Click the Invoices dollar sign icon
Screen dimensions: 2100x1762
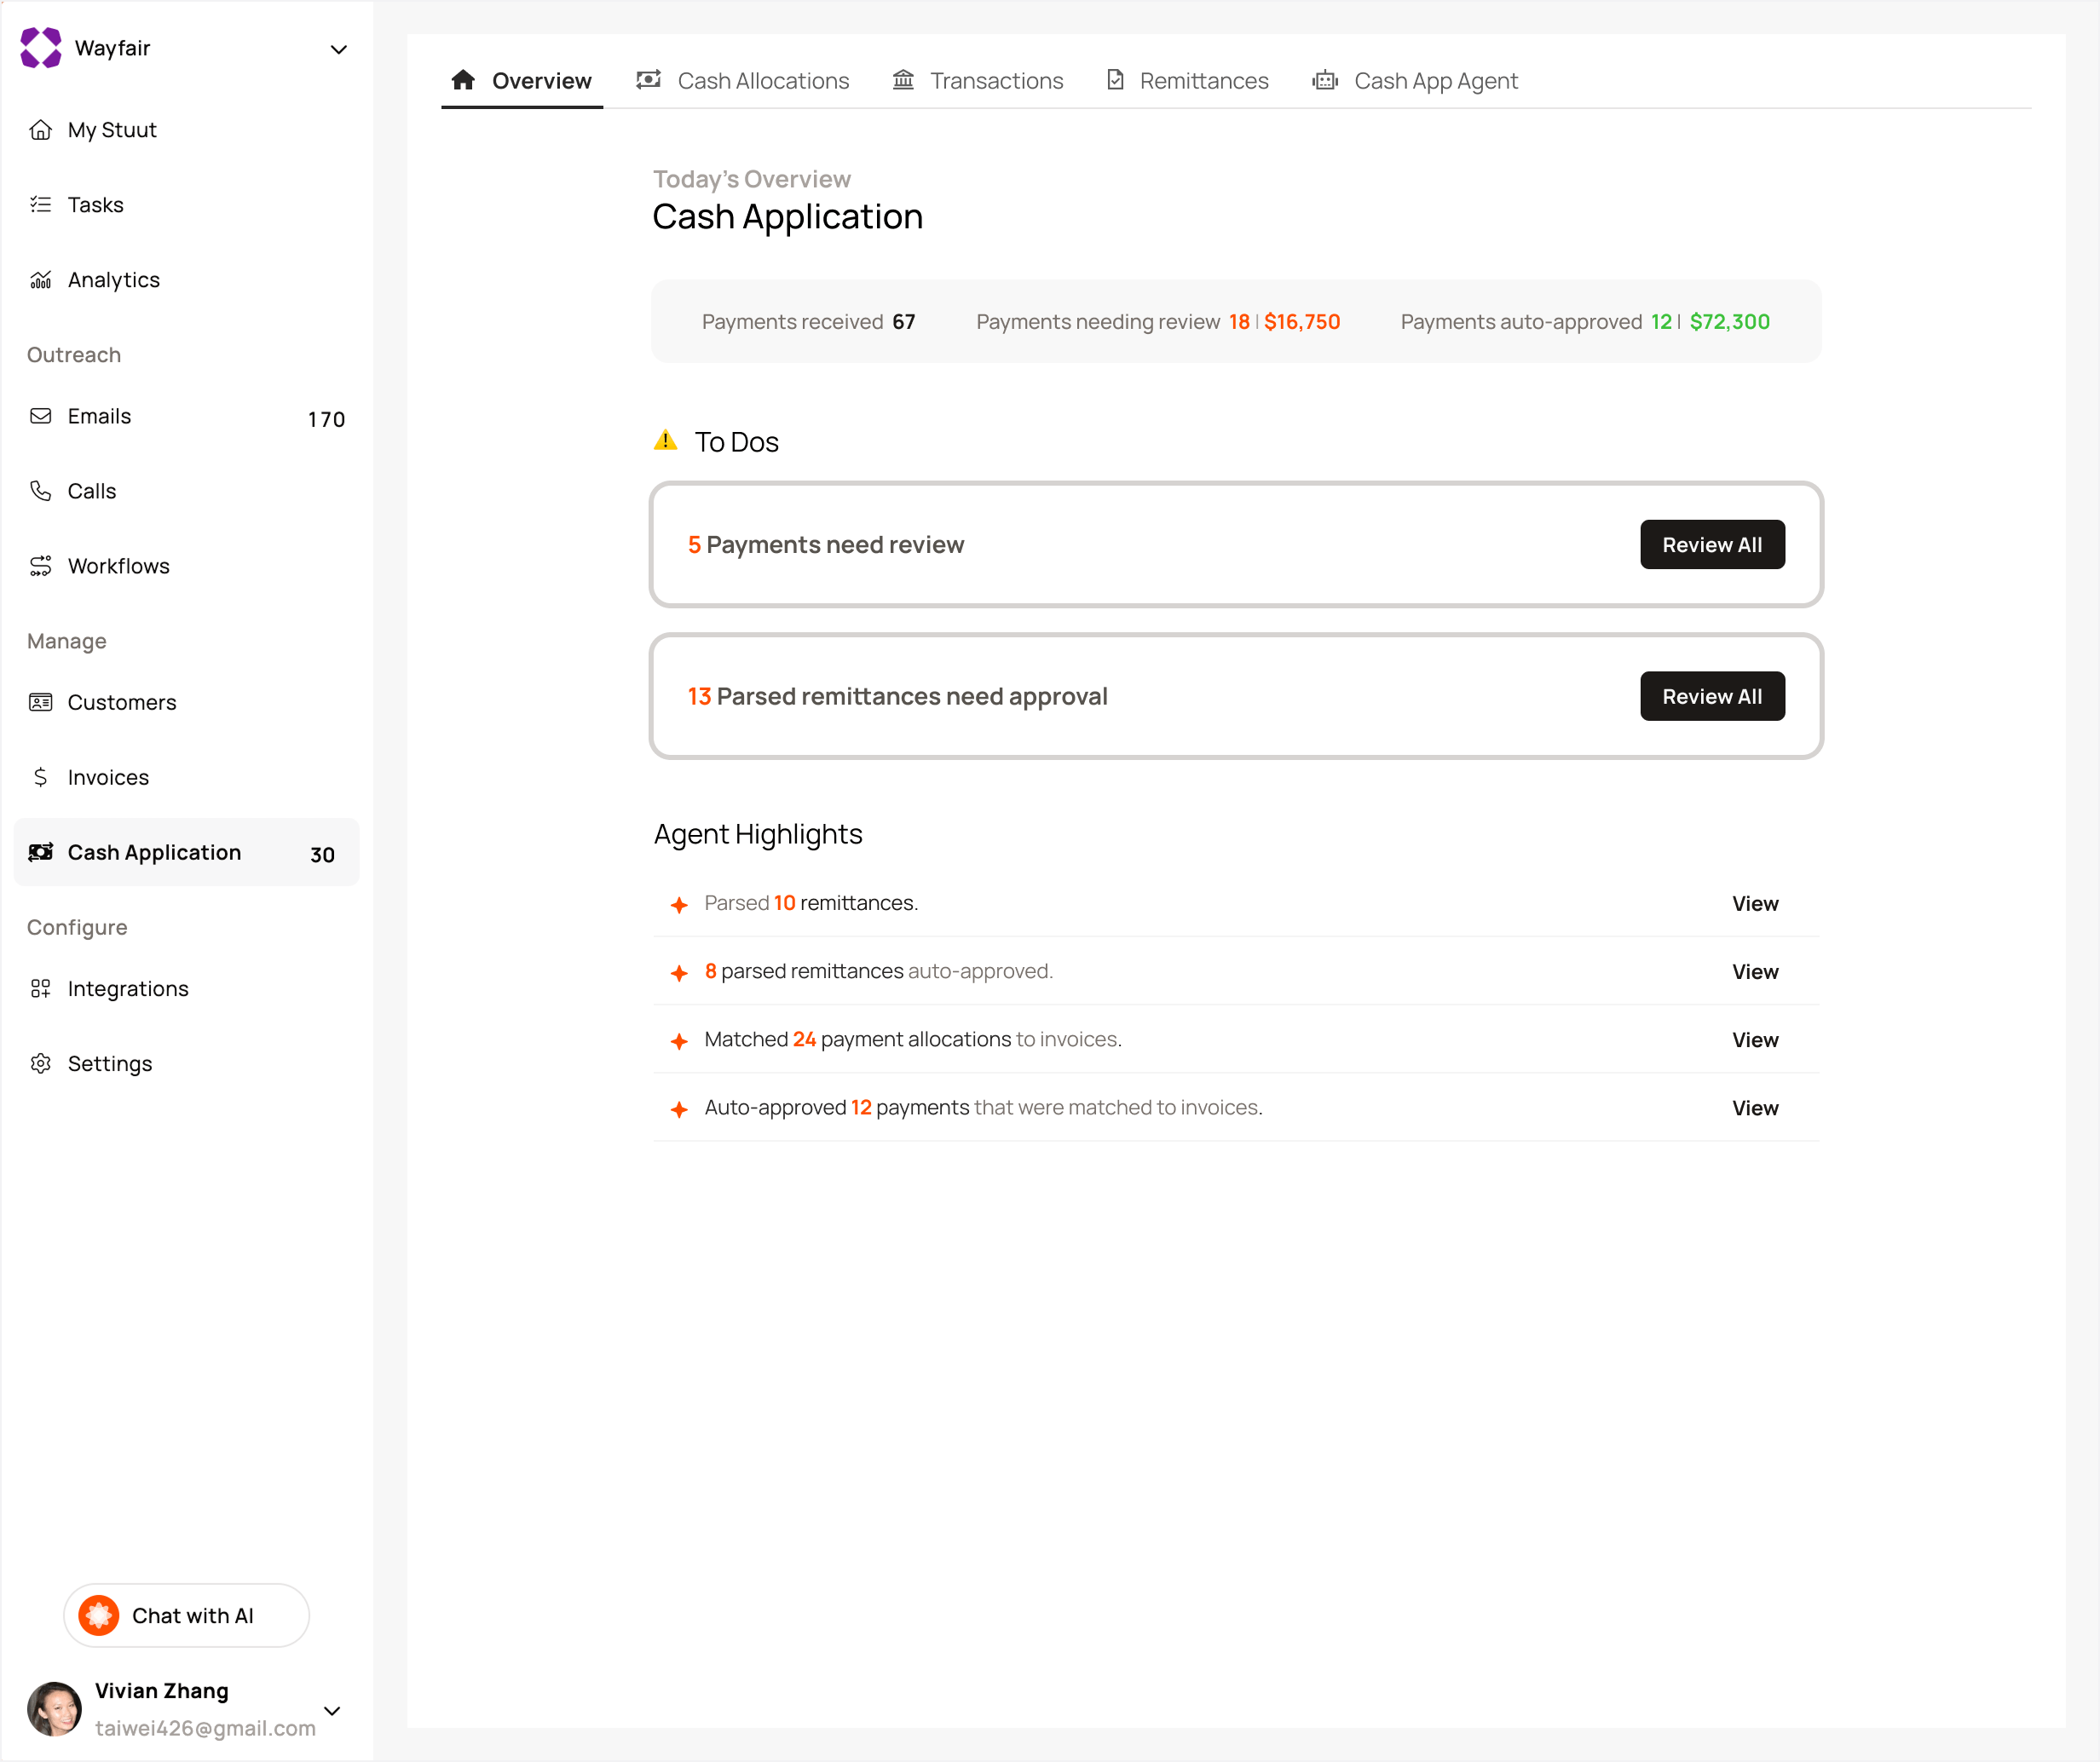[x=41, y=777]
